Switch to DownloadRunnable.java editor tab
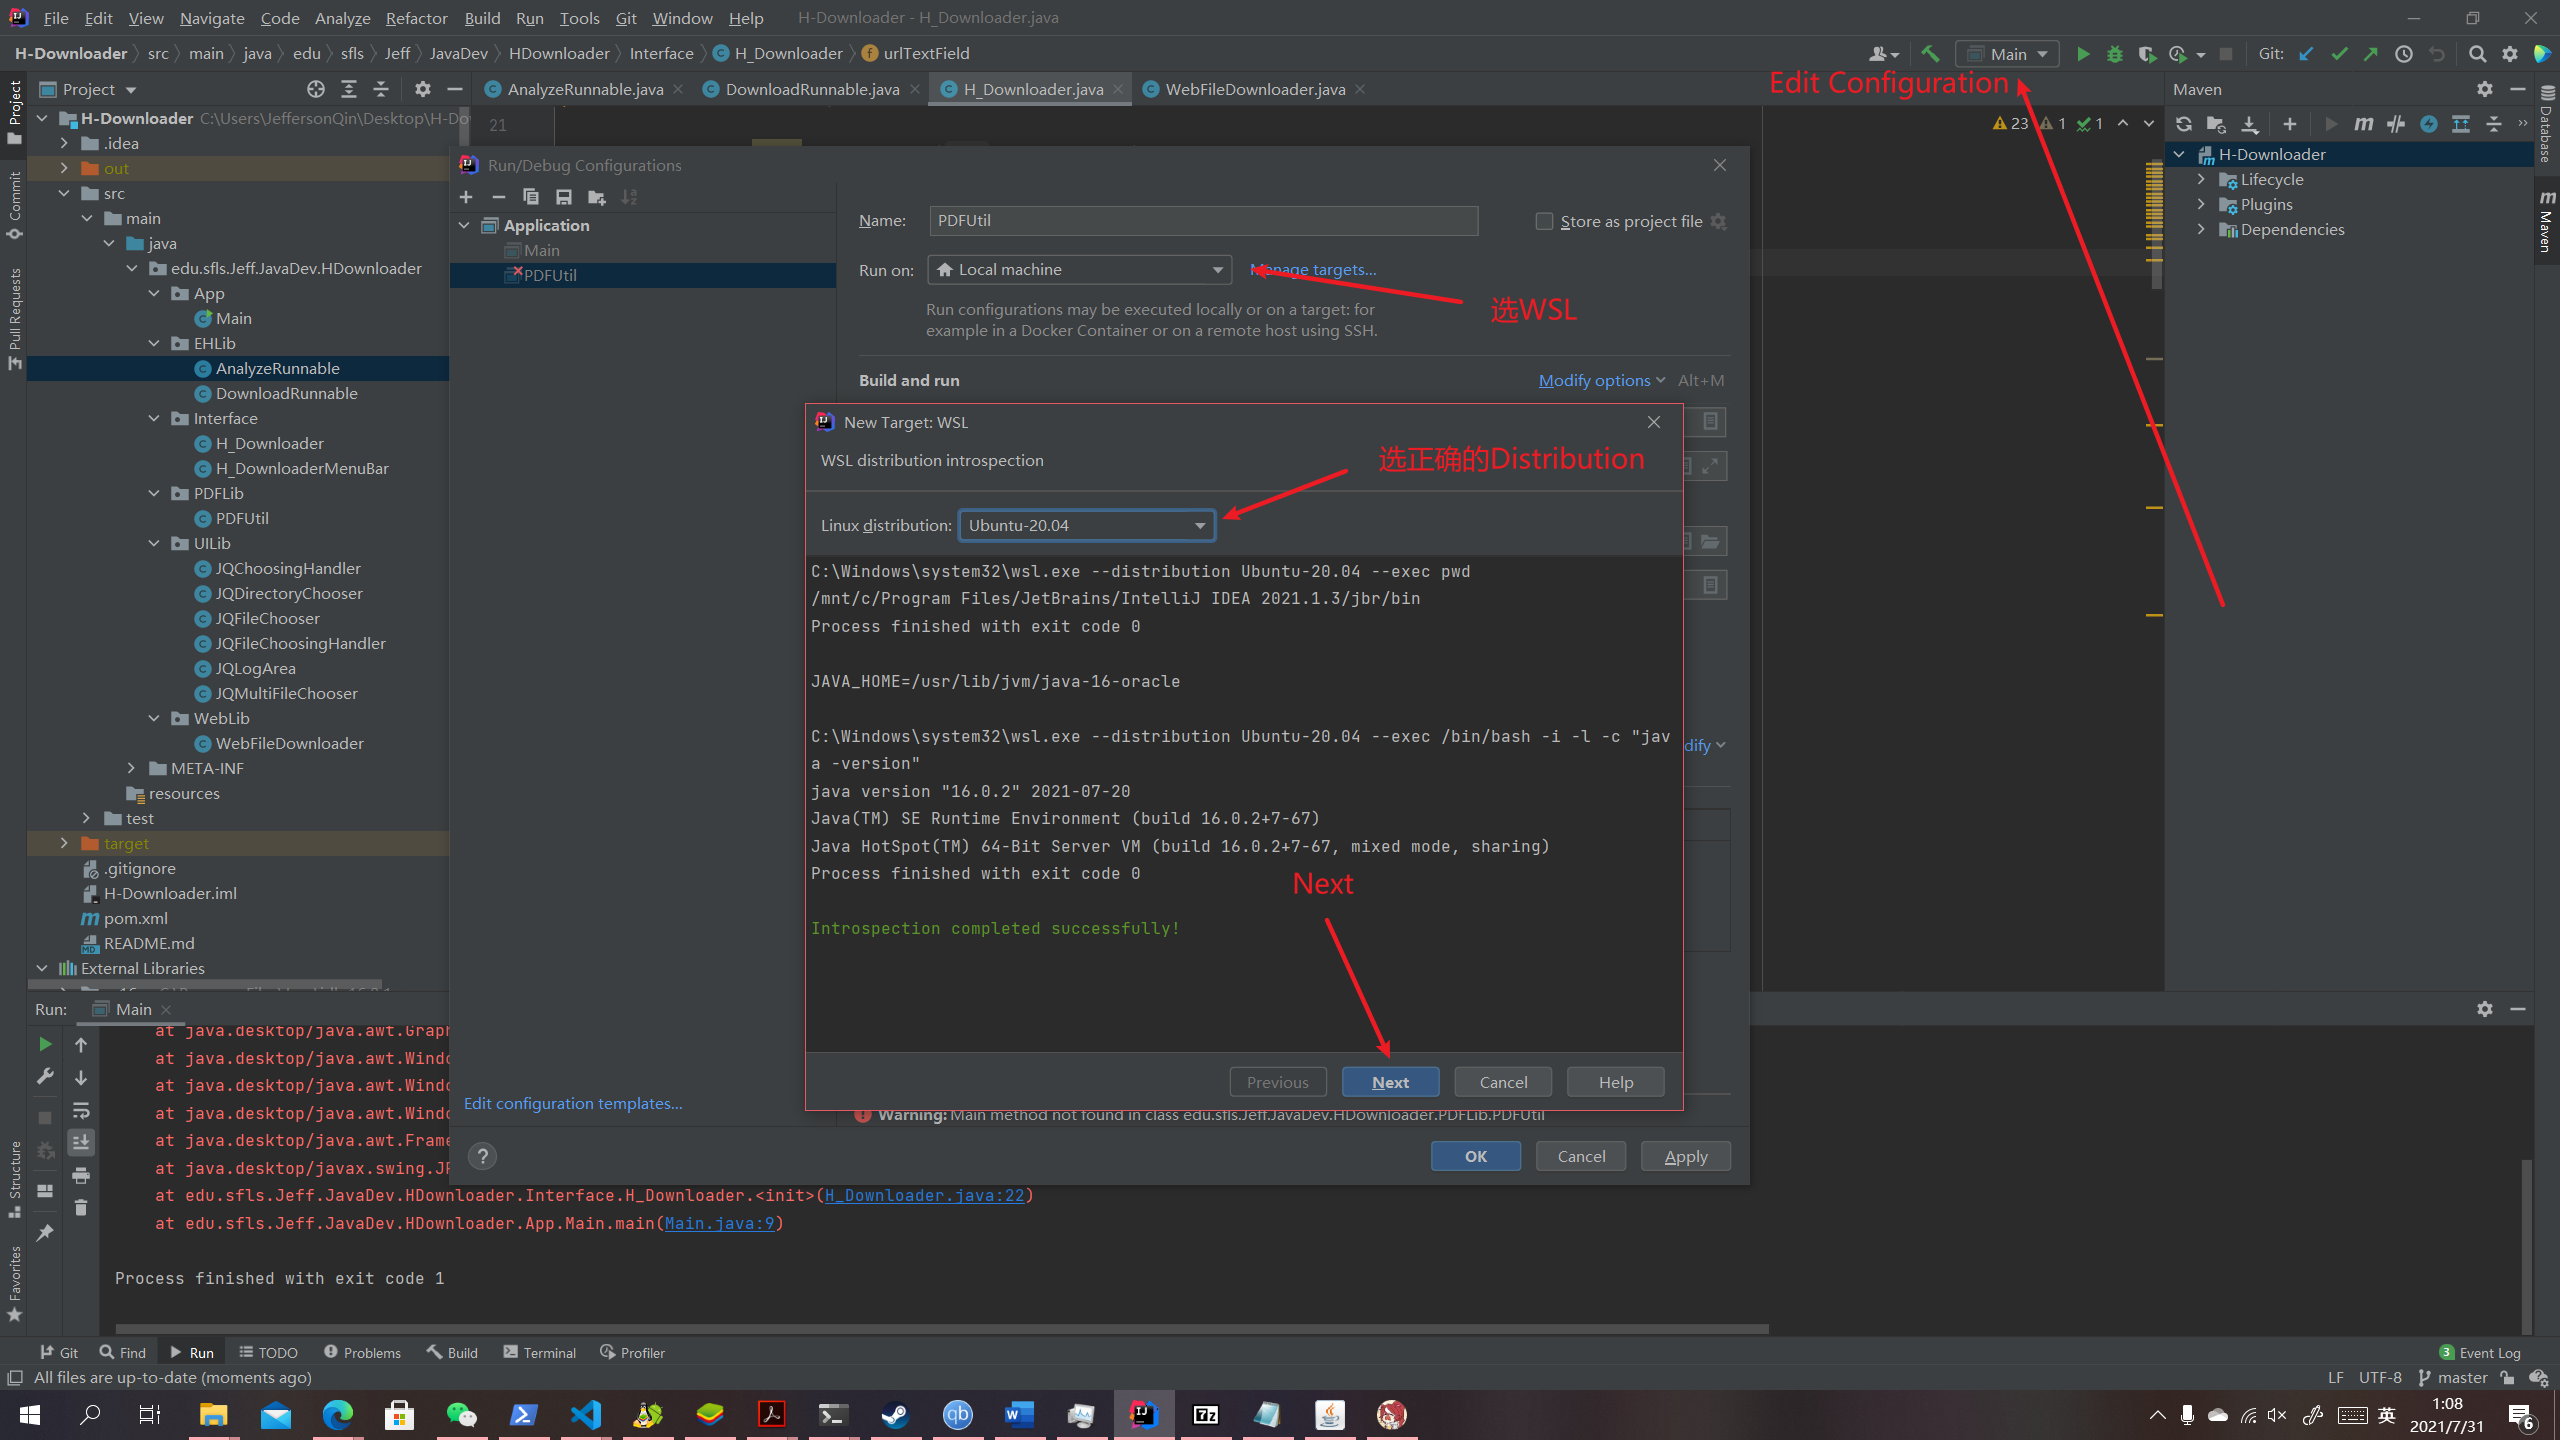 click(812, 89)
